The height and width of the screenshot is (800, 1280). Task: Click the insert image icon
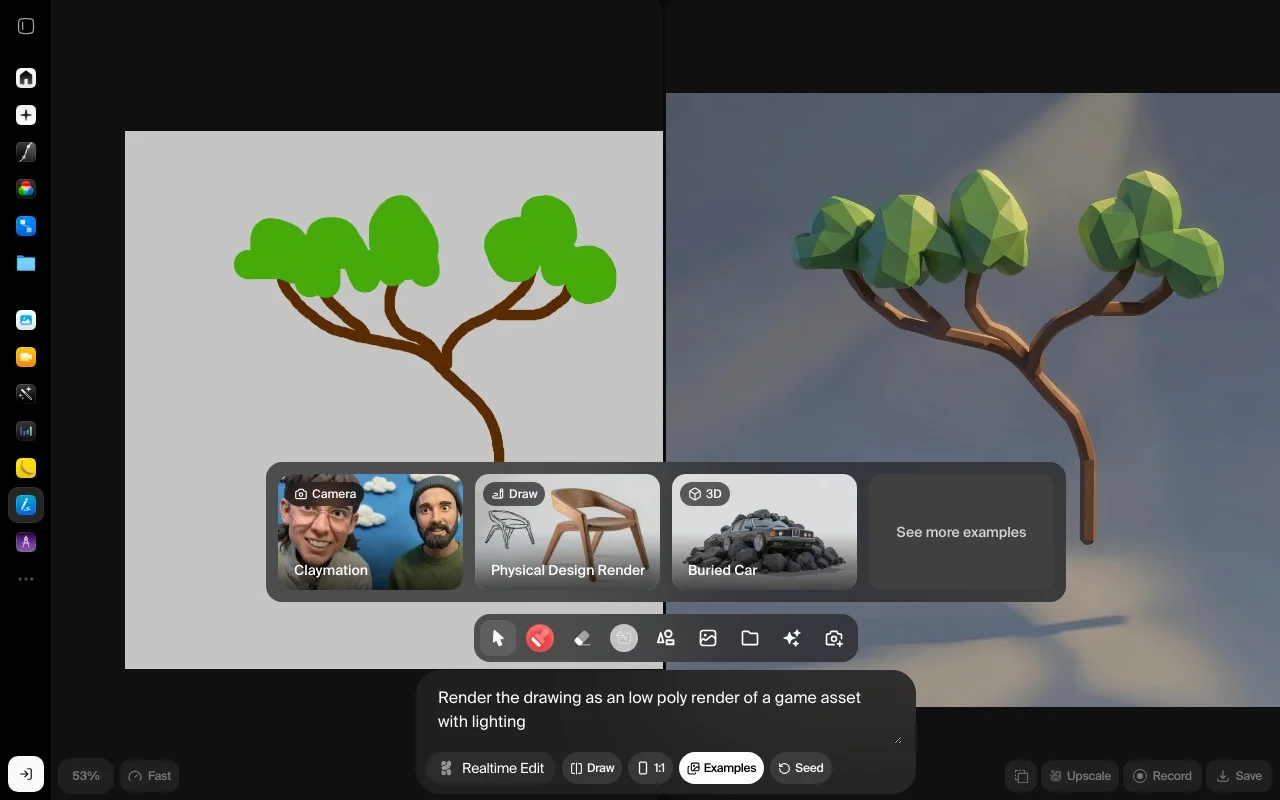pos(708,638)
